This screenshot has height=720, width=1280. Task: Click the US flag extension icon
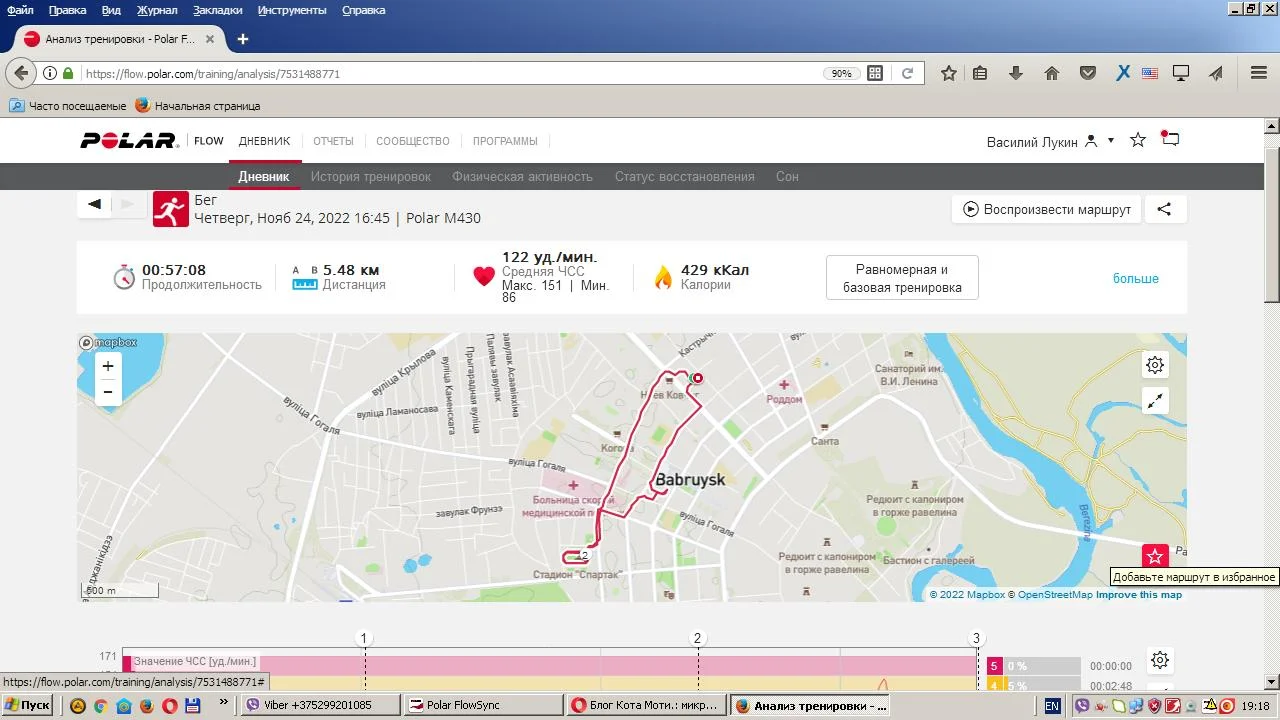click(1150, 73)
